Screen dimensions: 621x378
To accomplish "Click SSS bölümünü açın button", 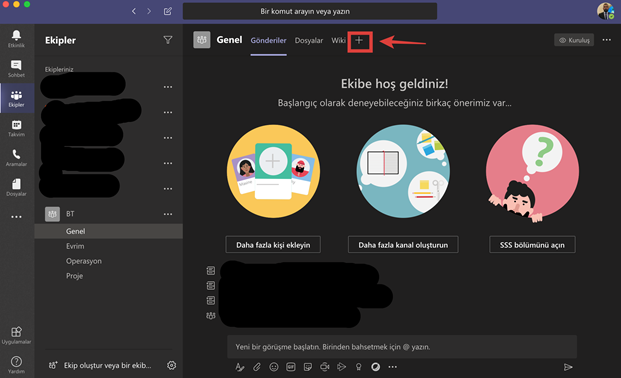I will [x=532, y=245].
